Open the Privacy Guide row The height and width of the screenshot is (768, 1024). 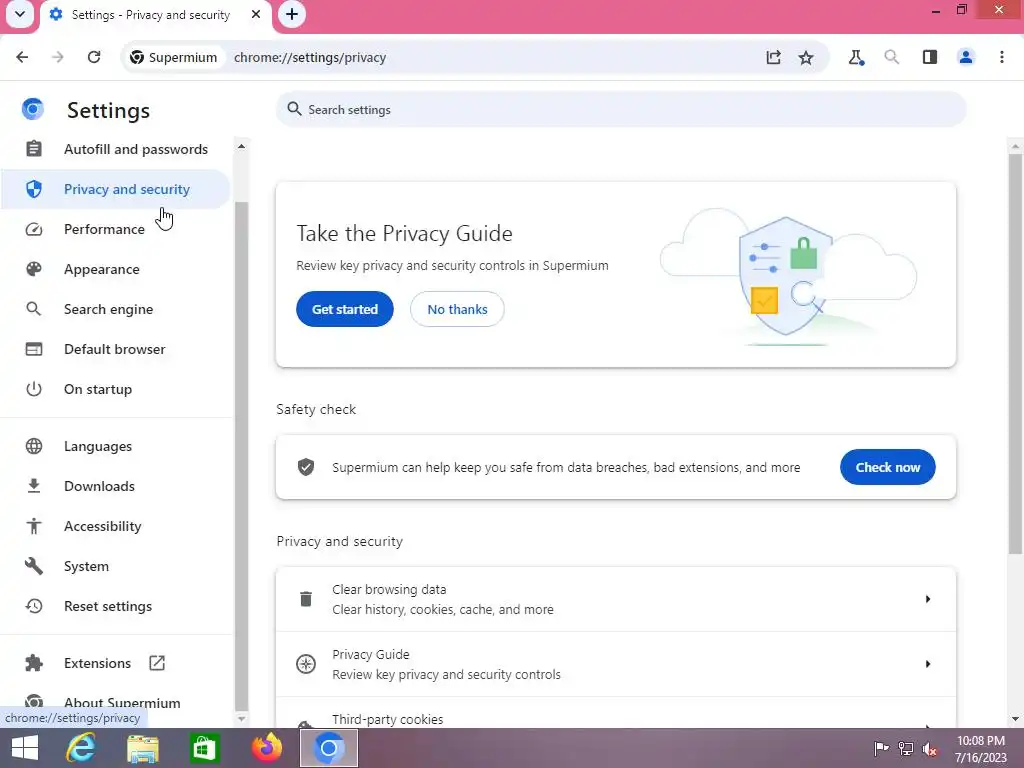pos(616,664)
